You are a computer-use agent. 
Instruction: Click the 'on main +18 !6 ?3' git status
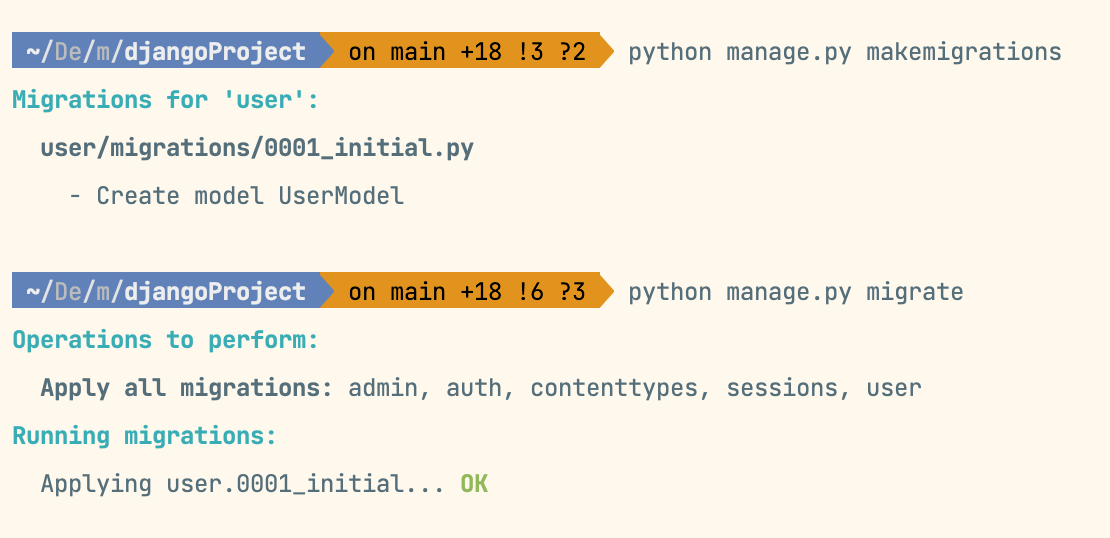point(467,291)
